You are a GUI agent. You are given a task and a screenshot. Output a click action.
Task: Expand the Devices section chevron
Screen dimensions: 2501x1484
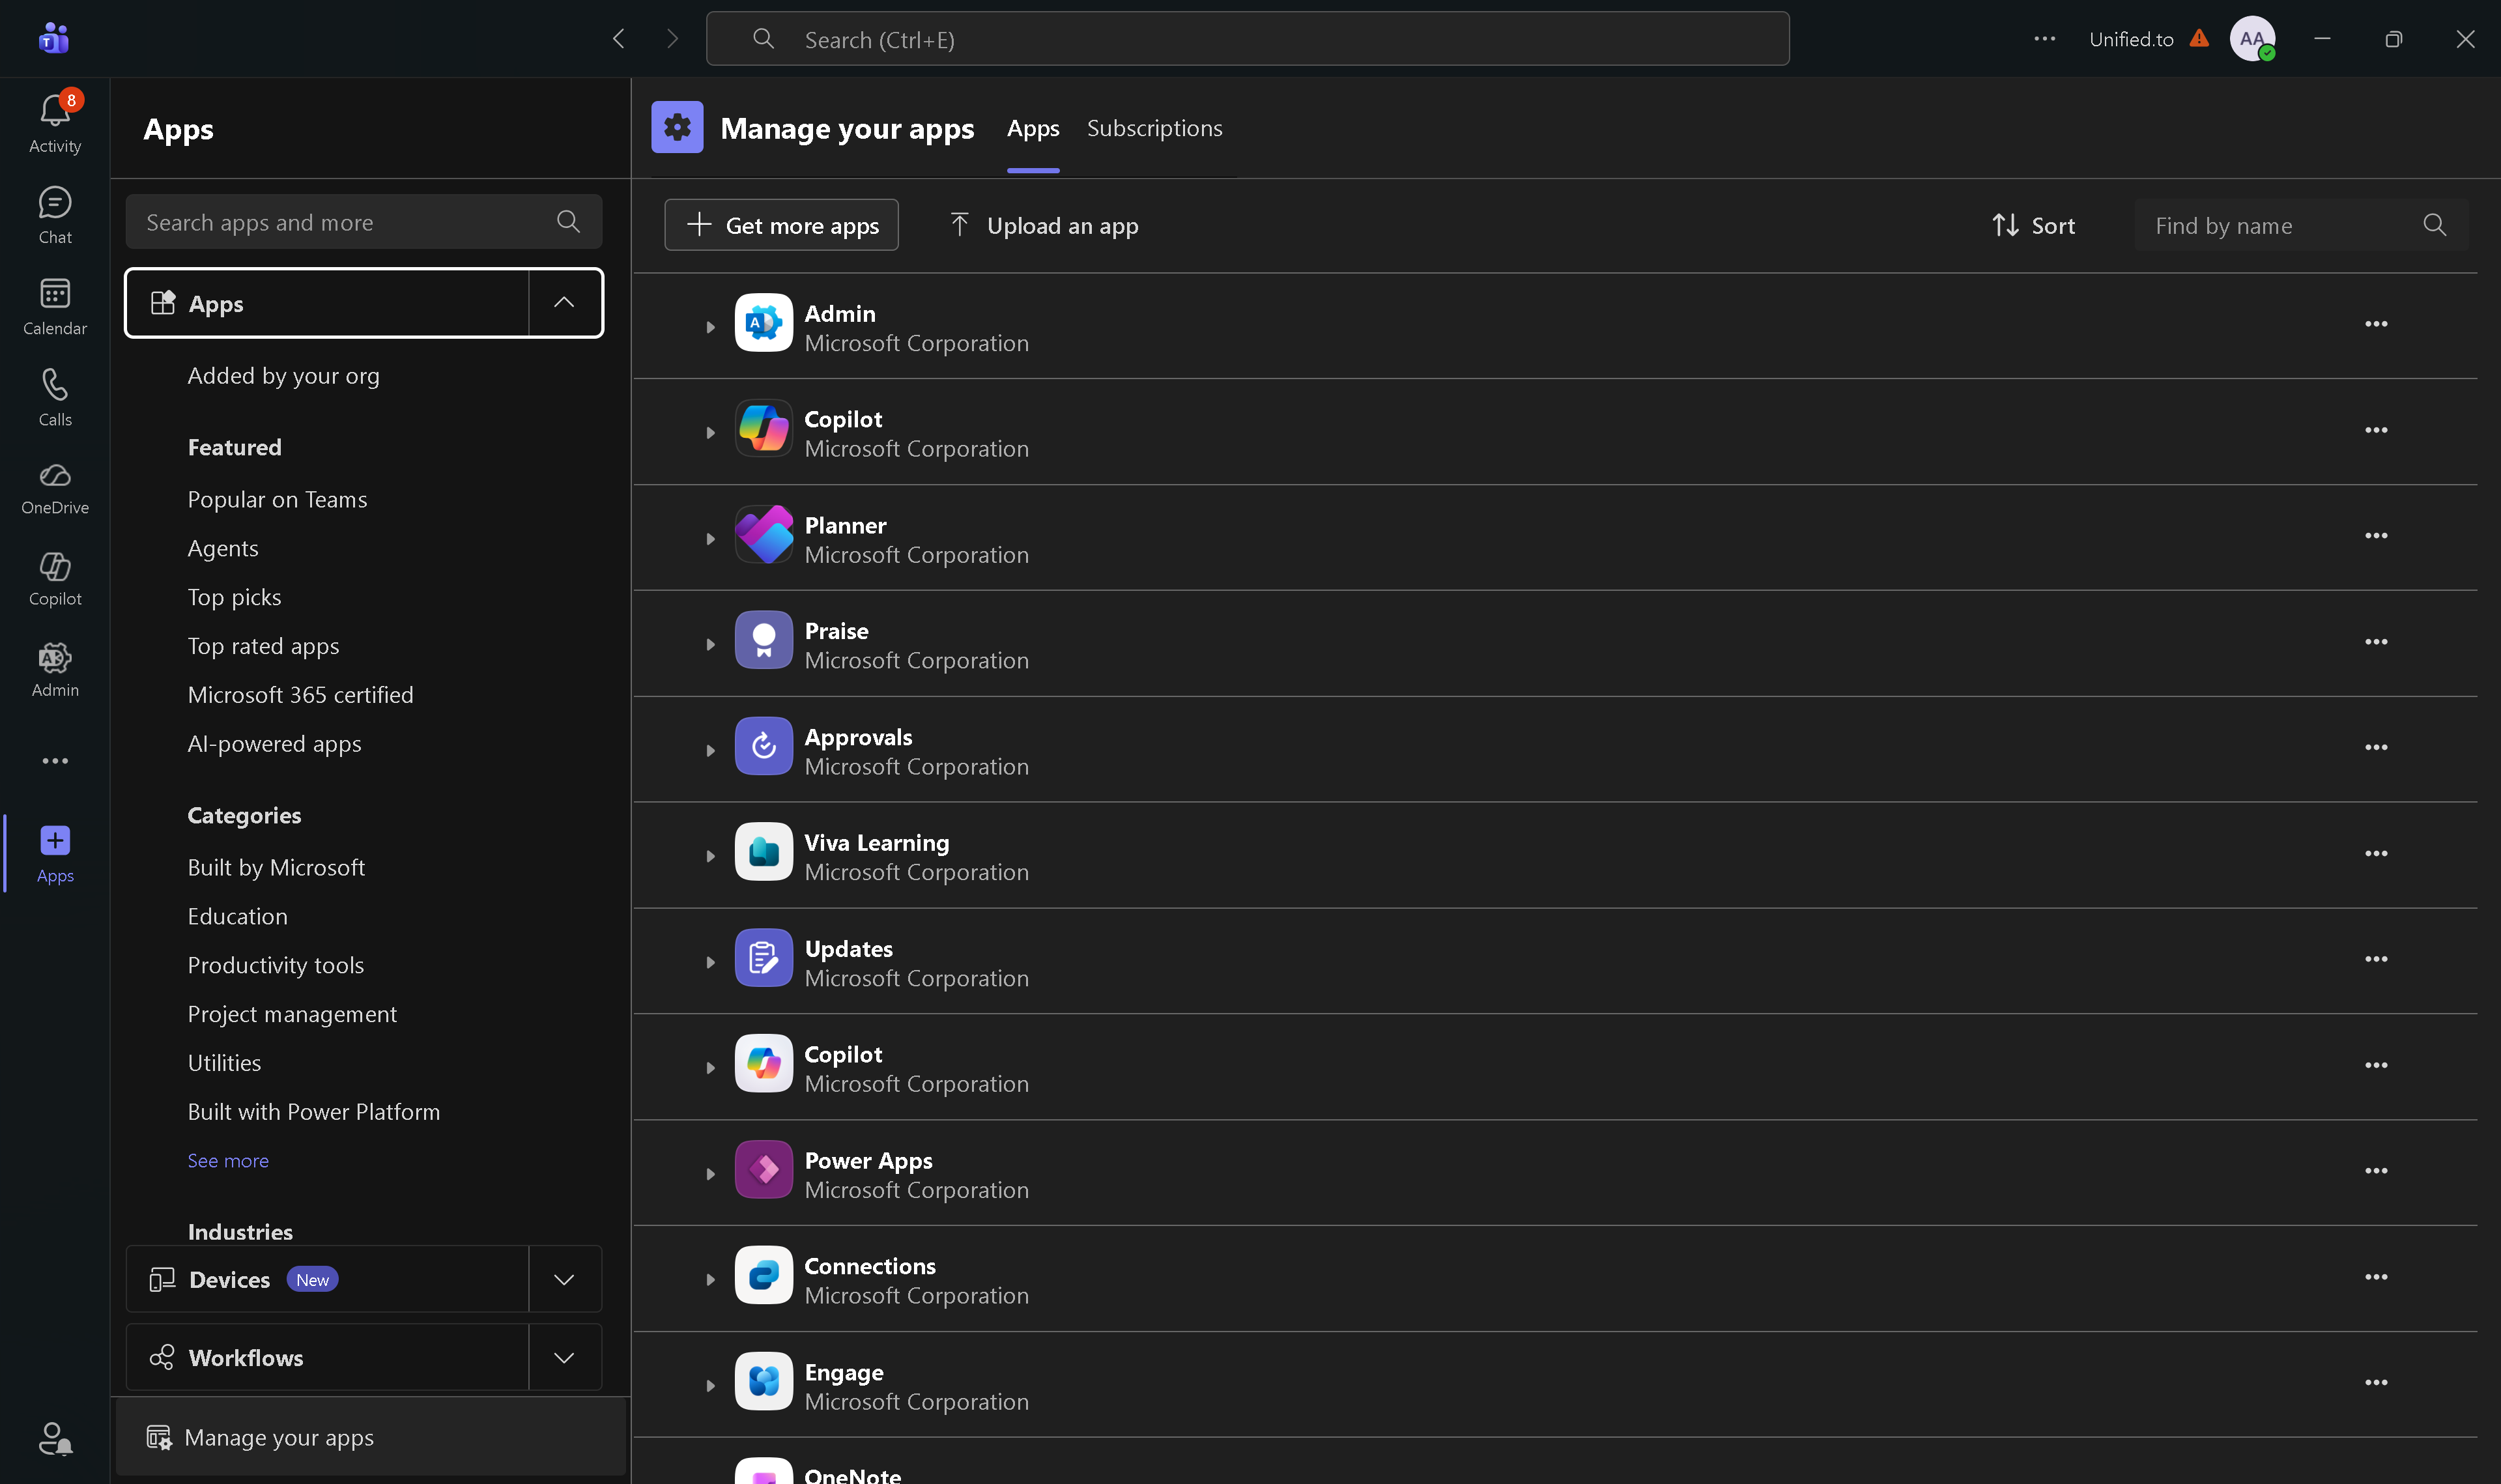click(x=564, y=1279)
